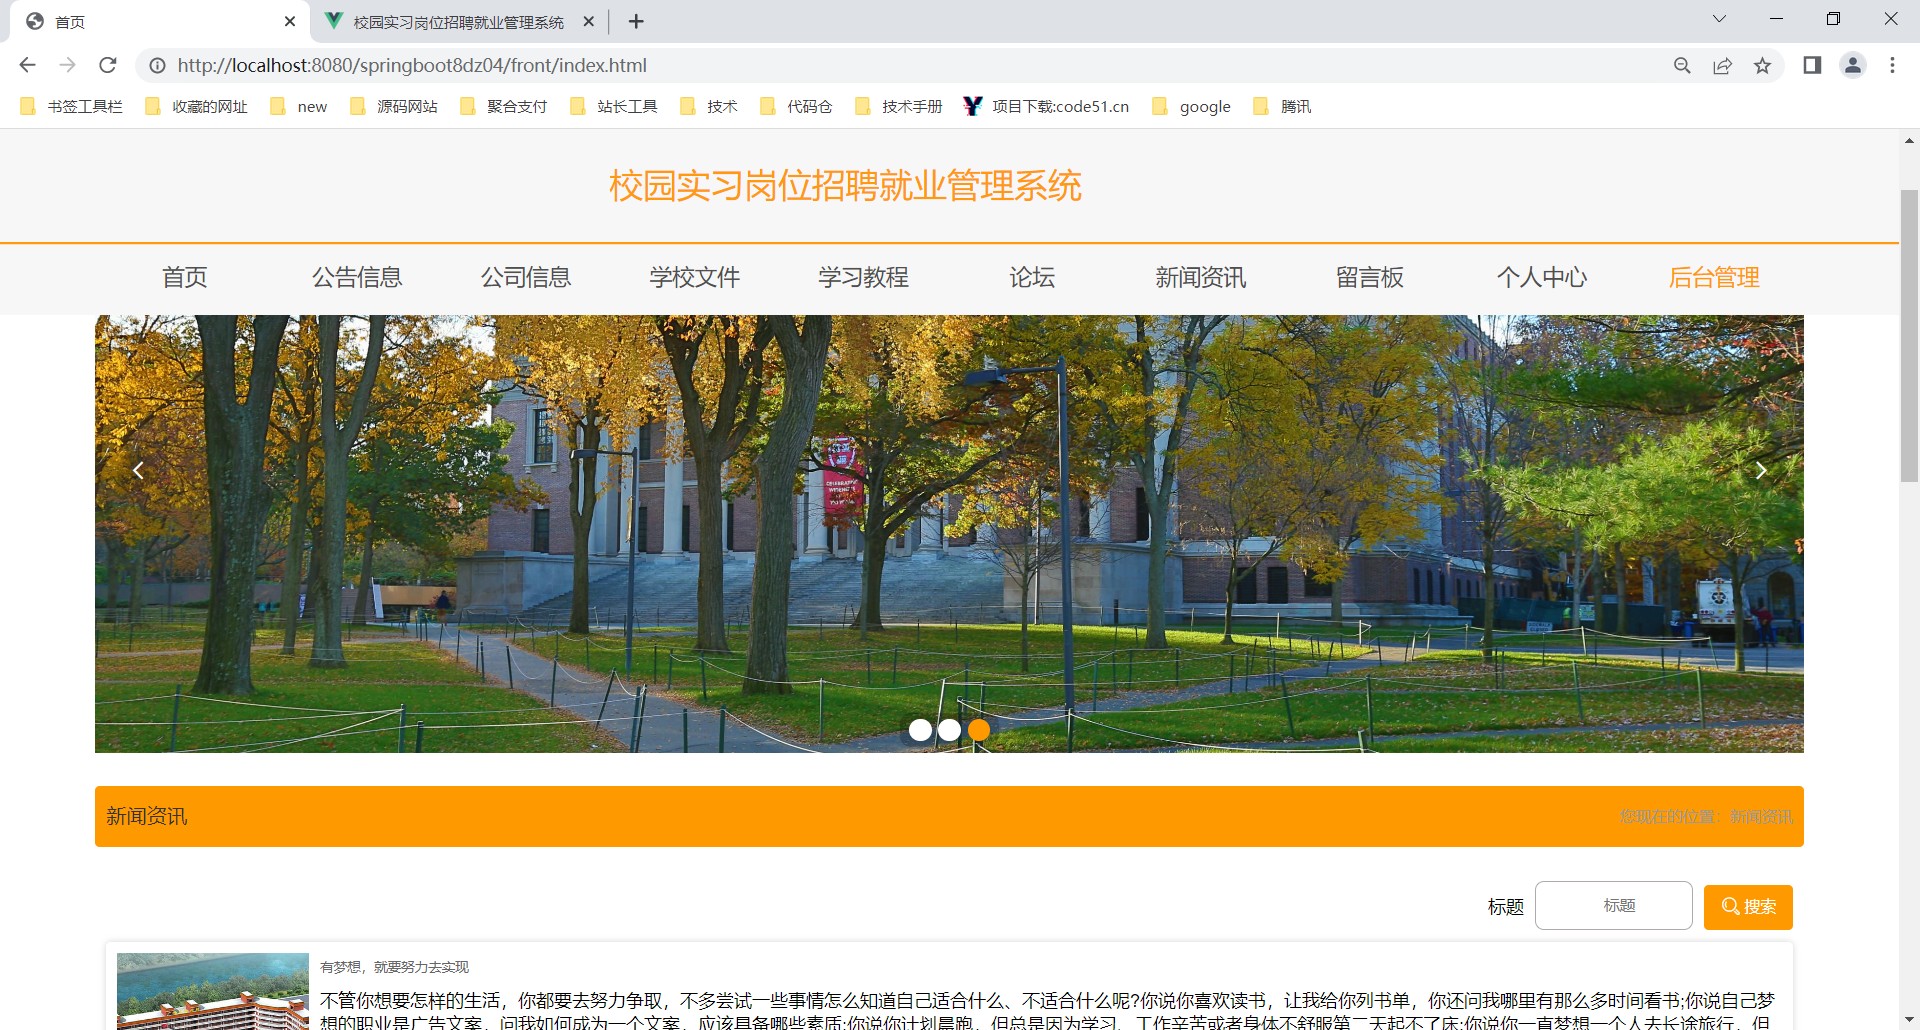Reload the page with the refresh icon
Screen dimensions: 1920x1030
(x=108, y=65)
